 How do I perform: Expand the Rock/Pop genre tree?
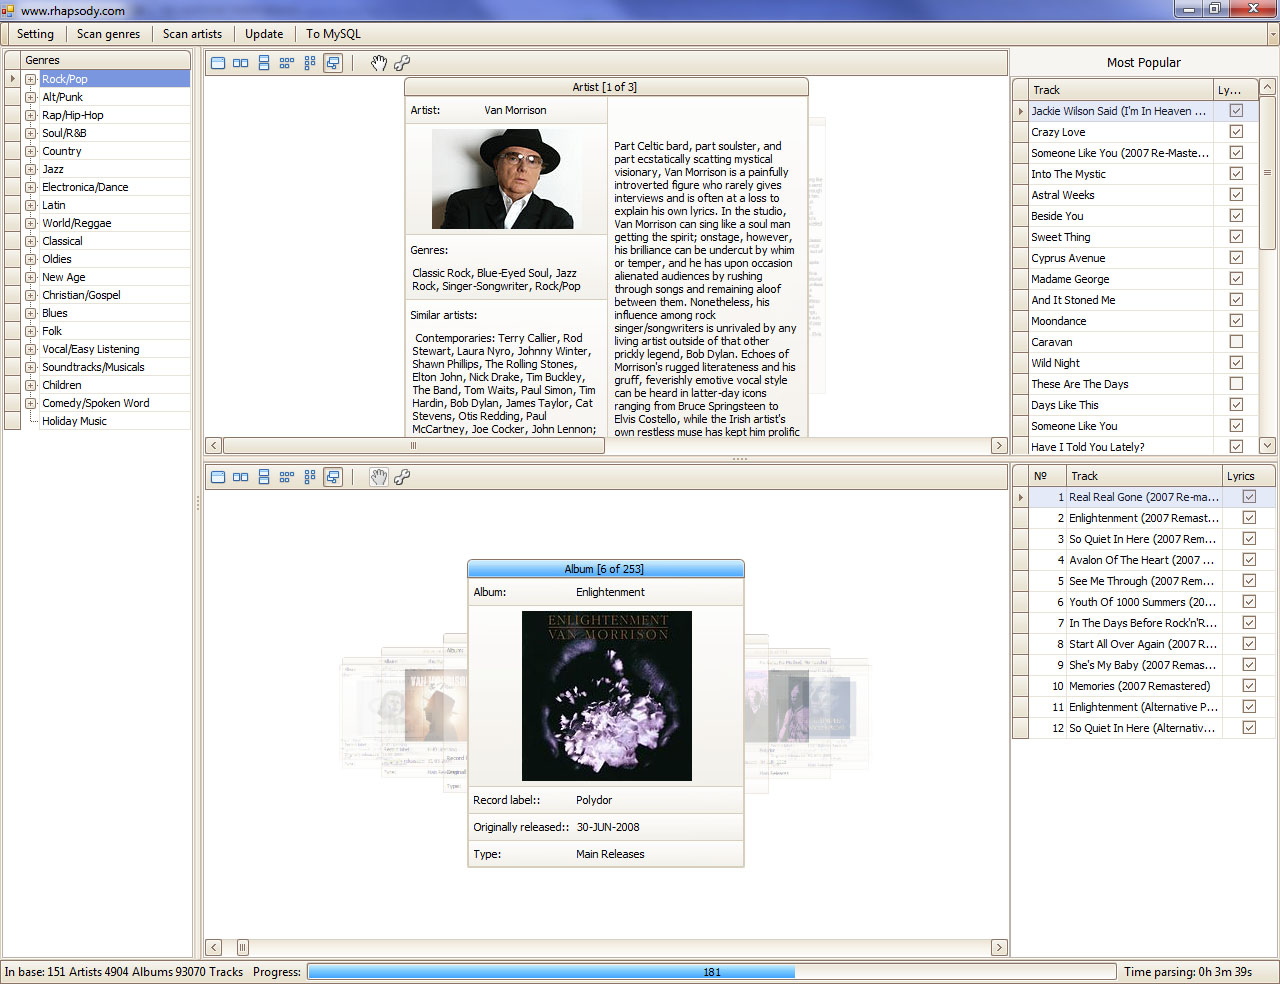(x=31, y=79)
